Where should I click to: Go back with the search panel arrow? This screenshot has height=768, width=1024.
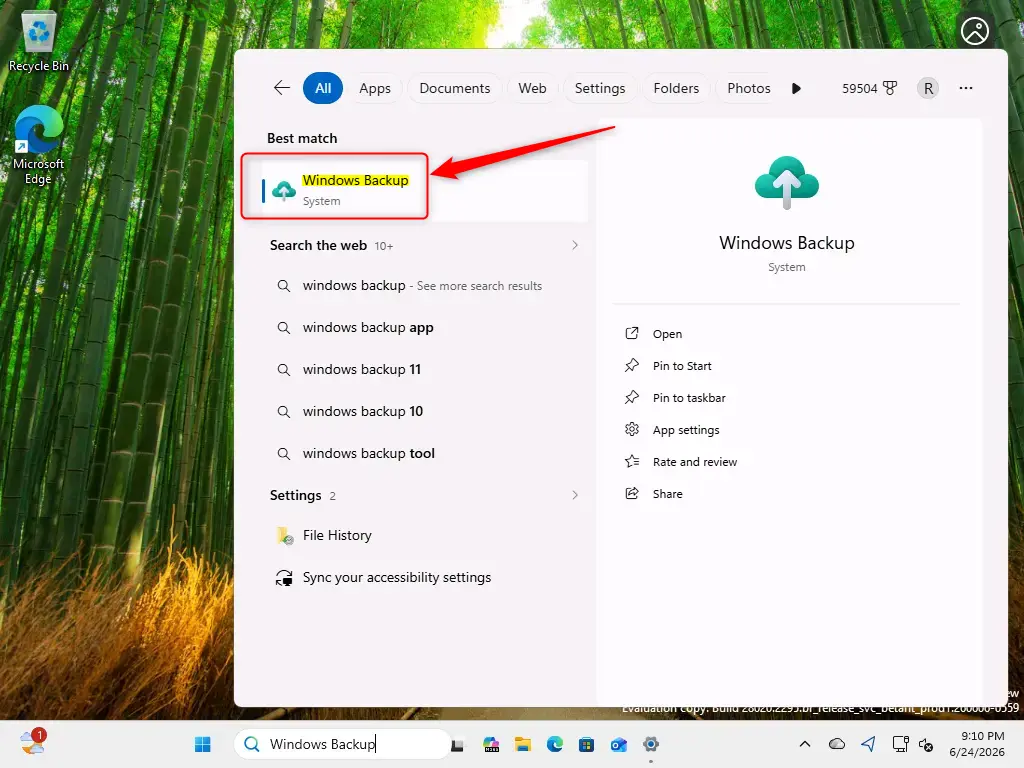pyautogui.click(x=281, y=88)
